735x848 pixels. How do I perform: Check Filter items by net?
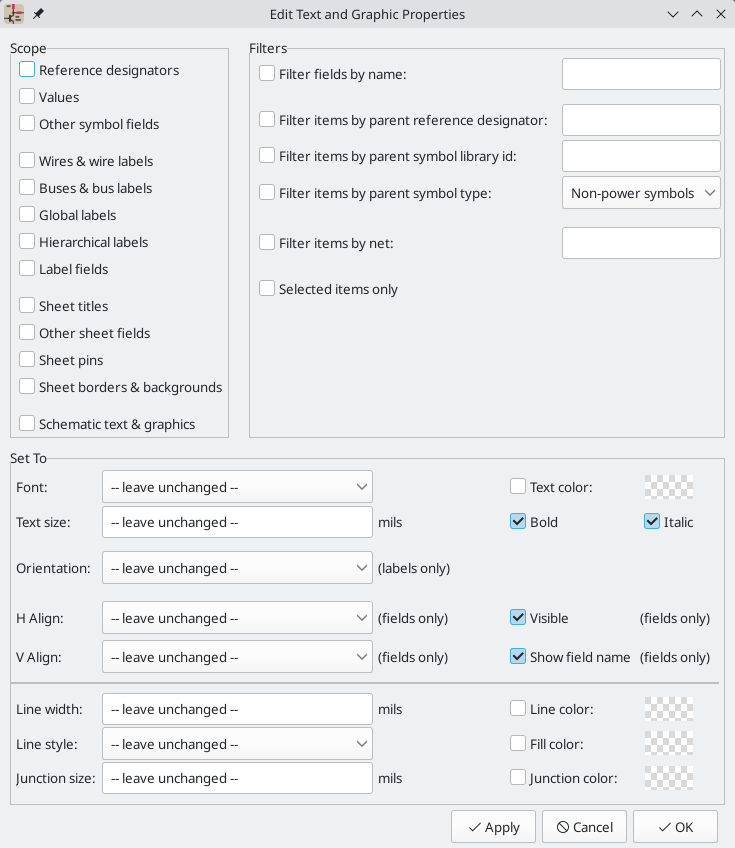(267, 241)
